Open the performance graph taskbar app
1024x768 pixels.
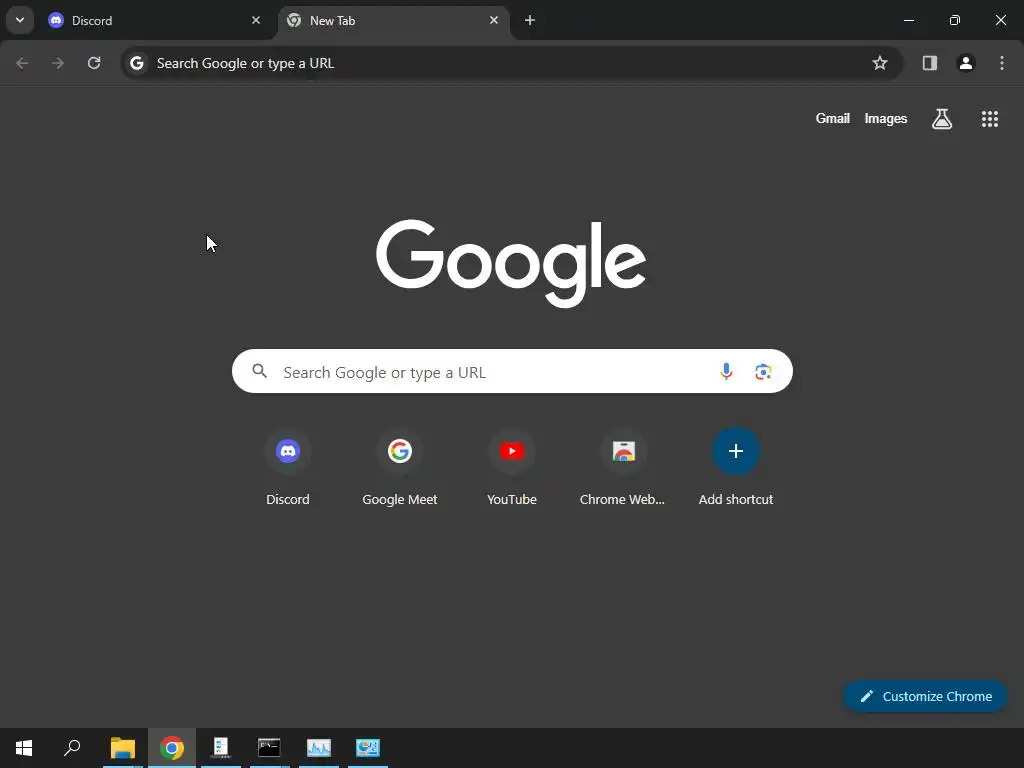coord(319,748)
